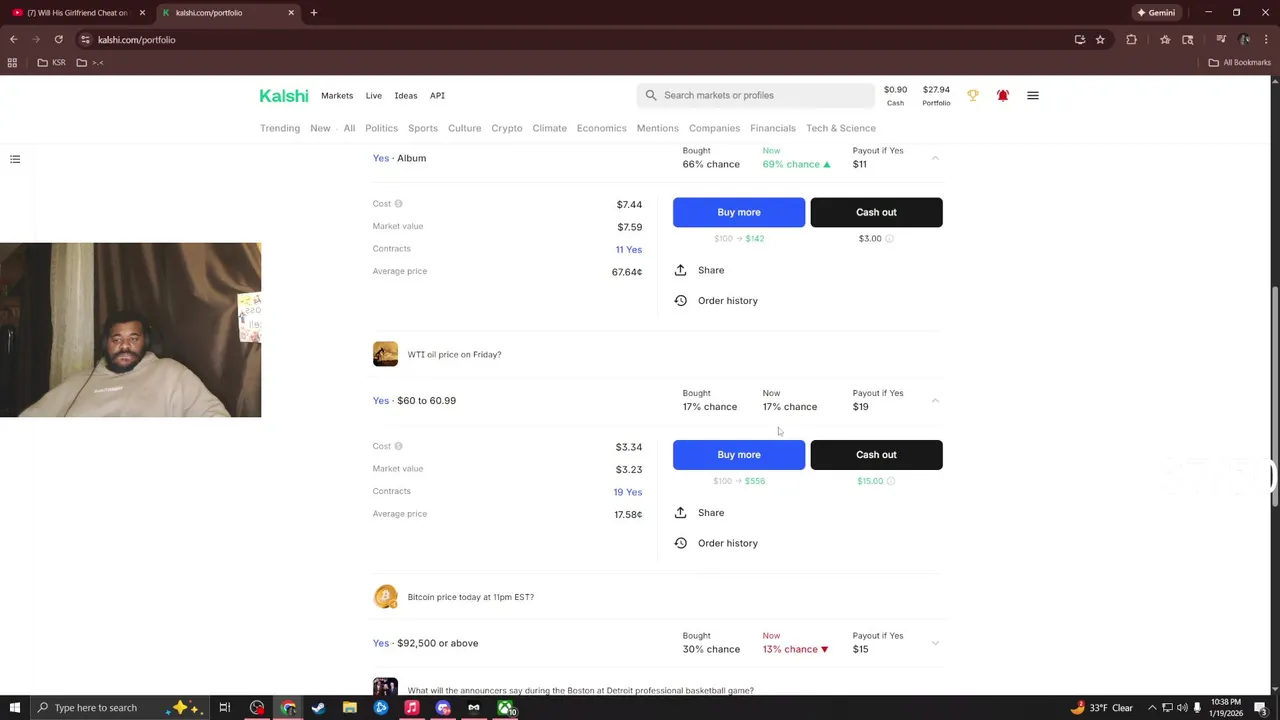This screenshot has height=720, width=1280.
Task: Select the Sports category
Action: point(423,128)
